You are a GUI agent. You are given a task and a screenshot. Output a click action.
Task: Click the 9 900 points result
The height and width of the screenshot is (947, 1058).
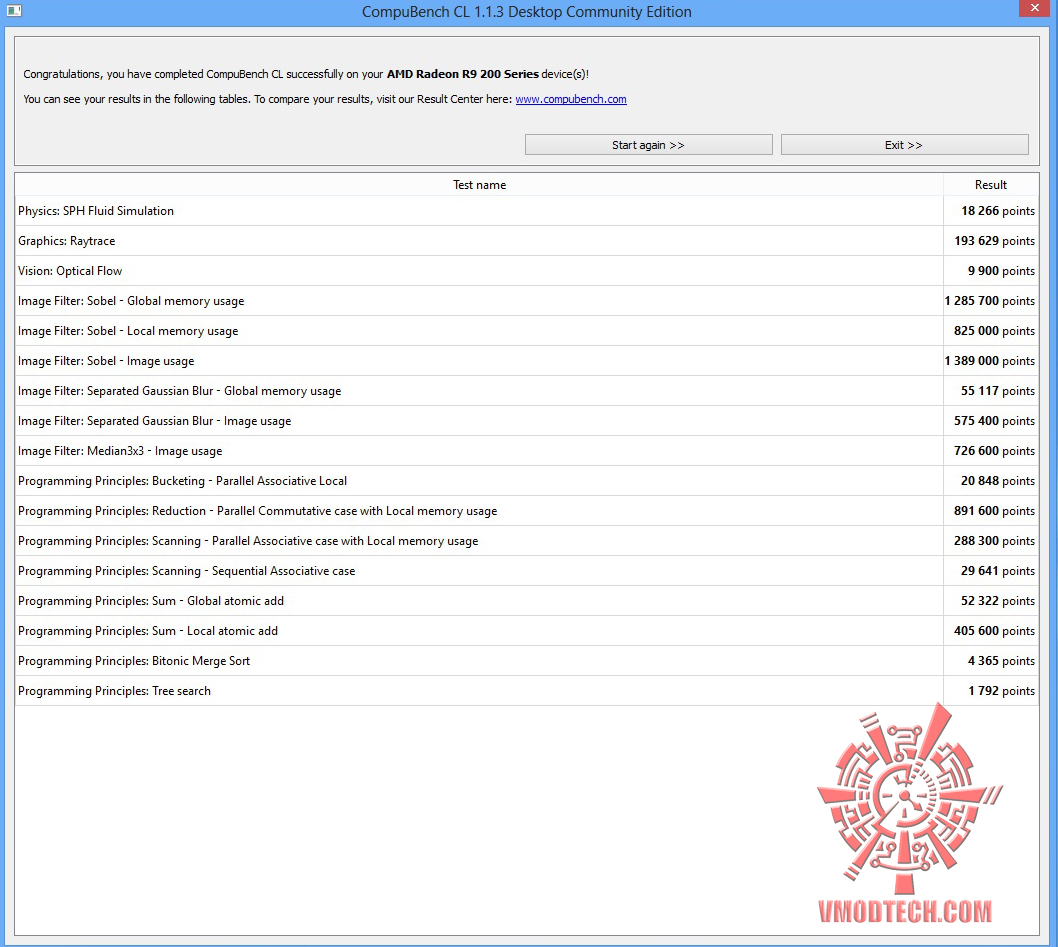point(1001,271)
